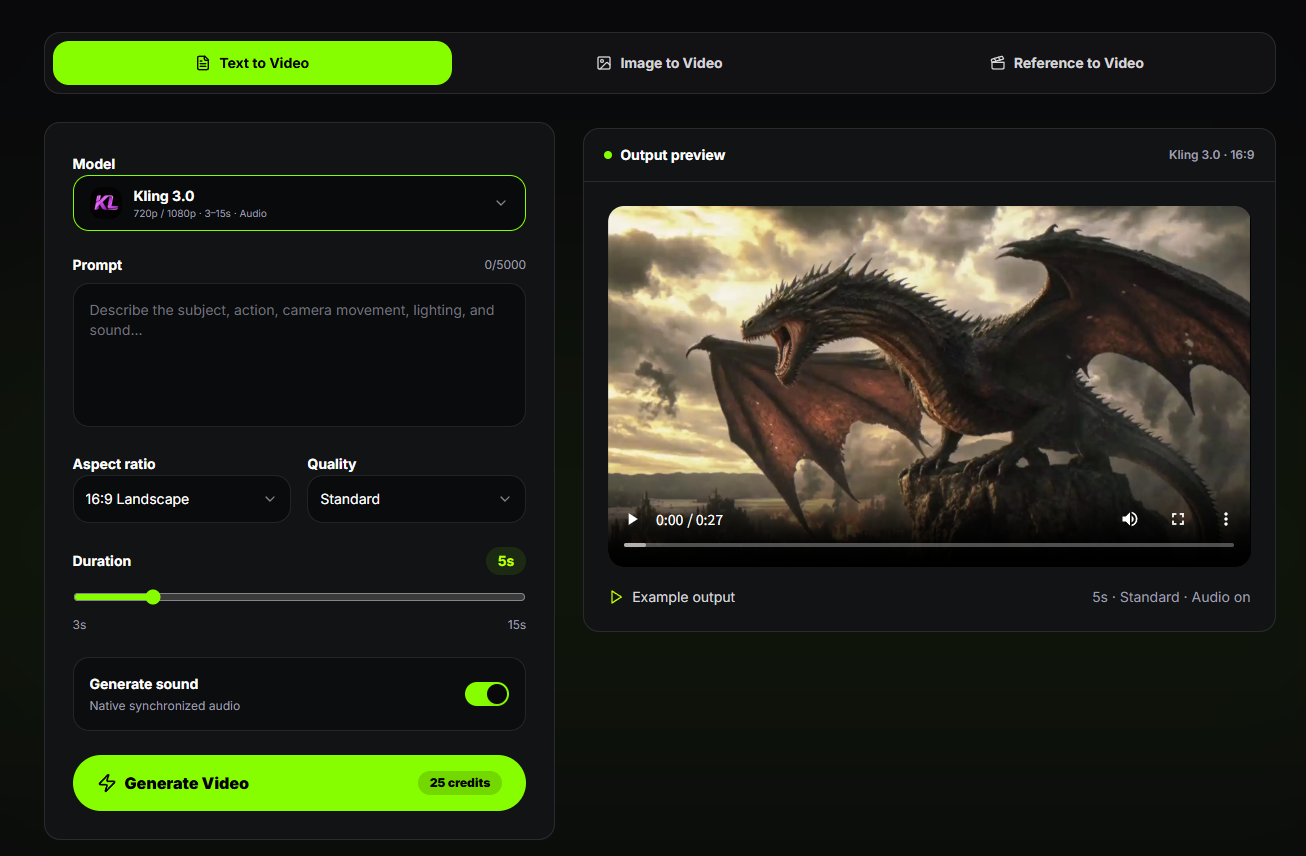Click the 25 credits badge
The width and height of the screenshot is (1306, 856).
coord(460,783)
